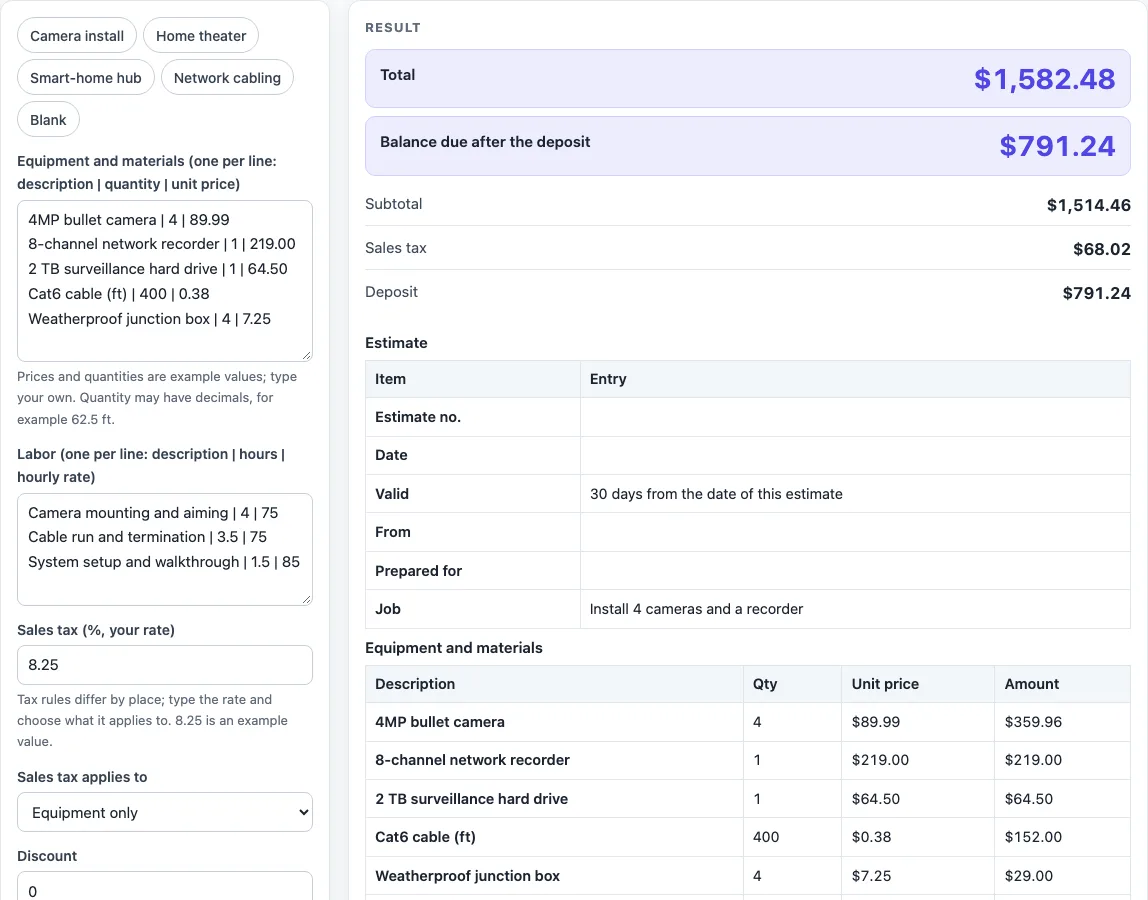The width and height of the screenshot is (1148, 900).
Task: Select the Smart-home hub preset
Action: (86, 78)
